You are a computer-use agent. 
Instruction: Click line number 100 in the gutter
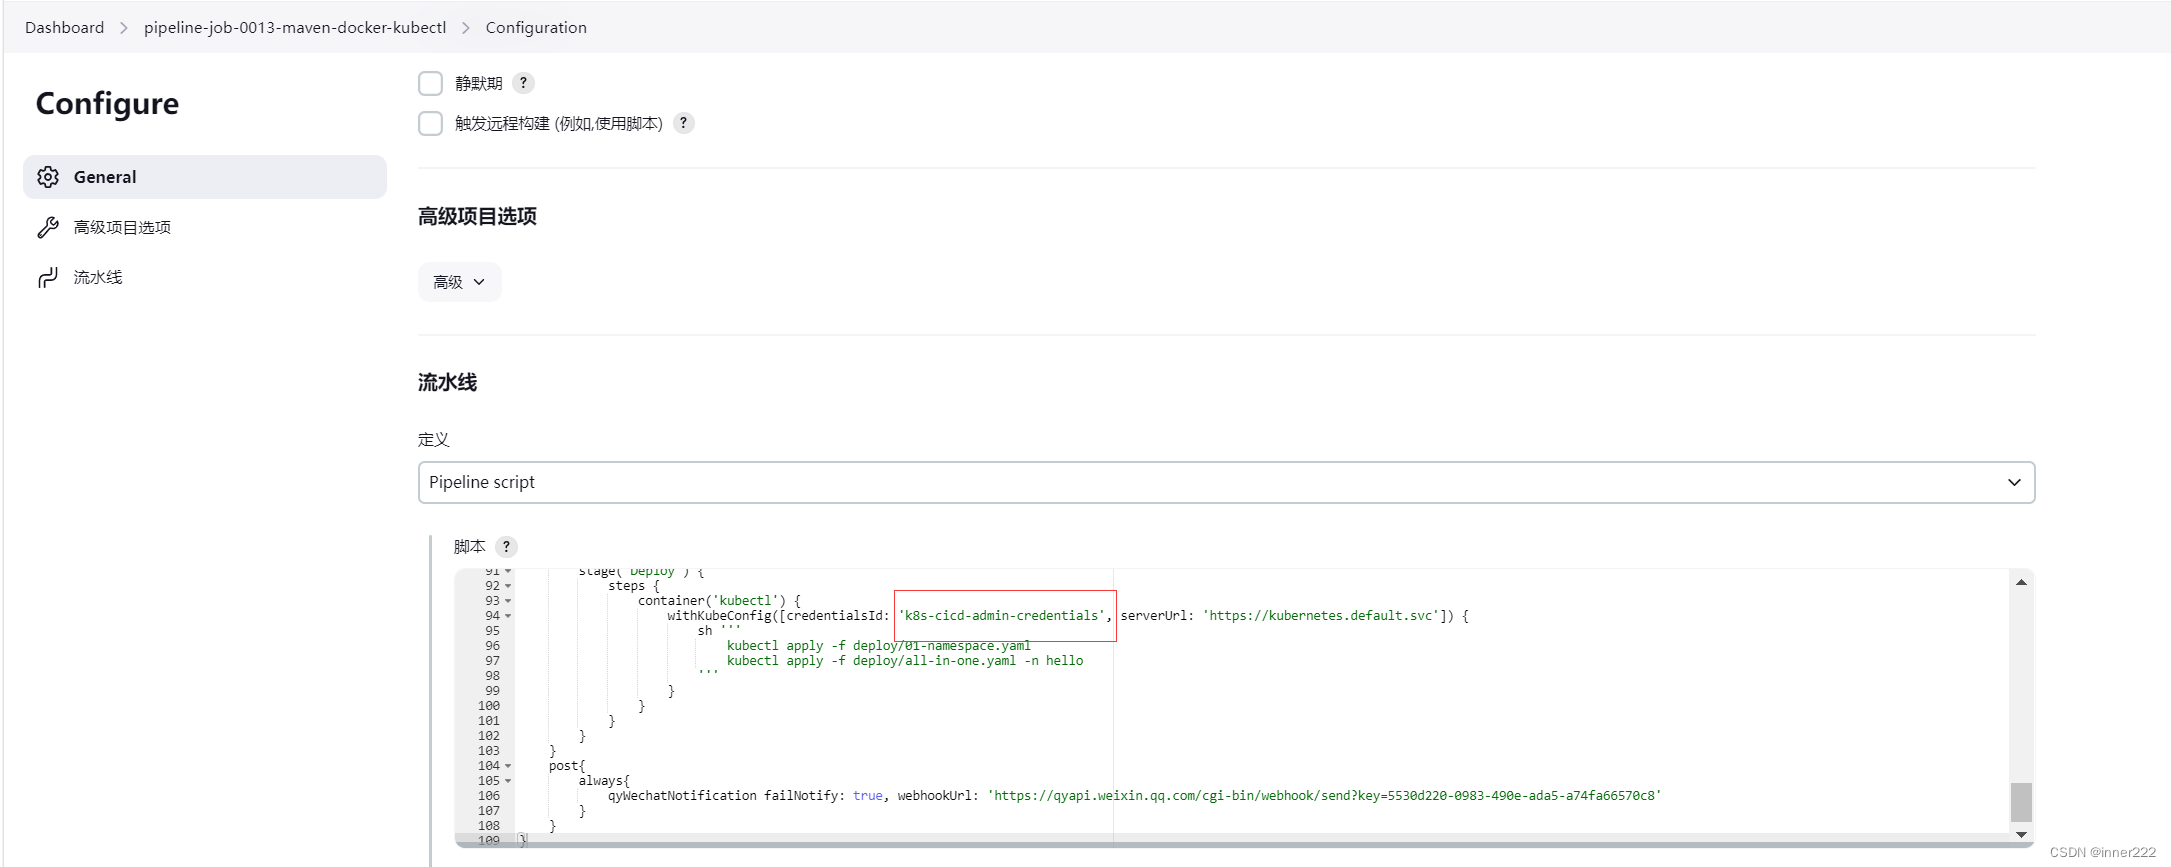click(489, 706)
